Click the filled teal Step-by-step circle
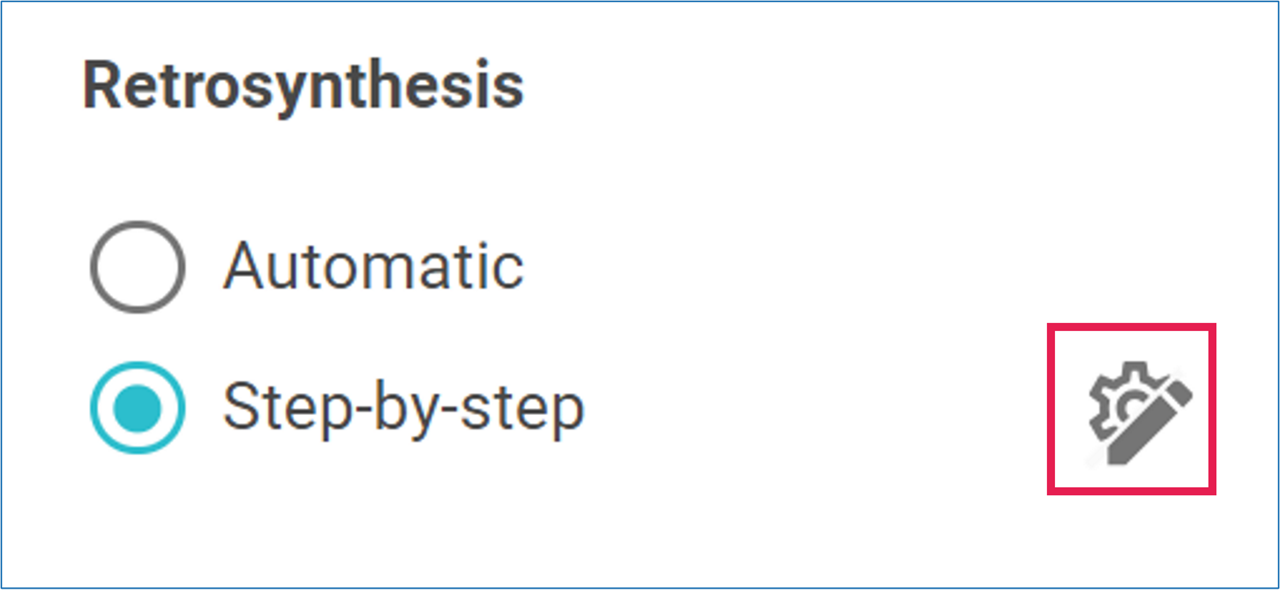 (x=137, y=408)
